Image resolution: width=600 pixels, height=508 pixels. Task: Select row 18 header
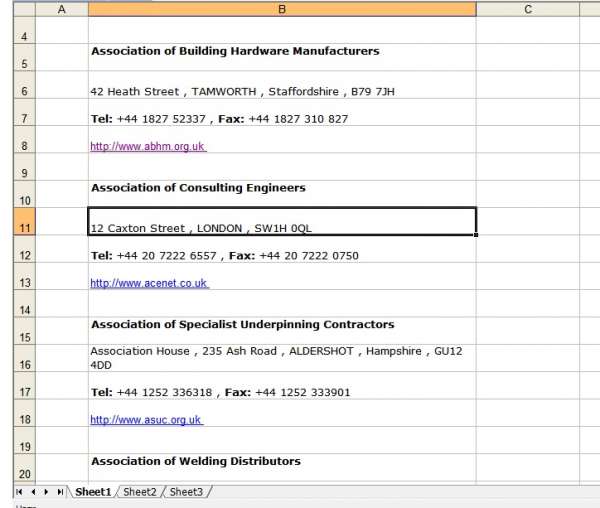tap(24, 413)
